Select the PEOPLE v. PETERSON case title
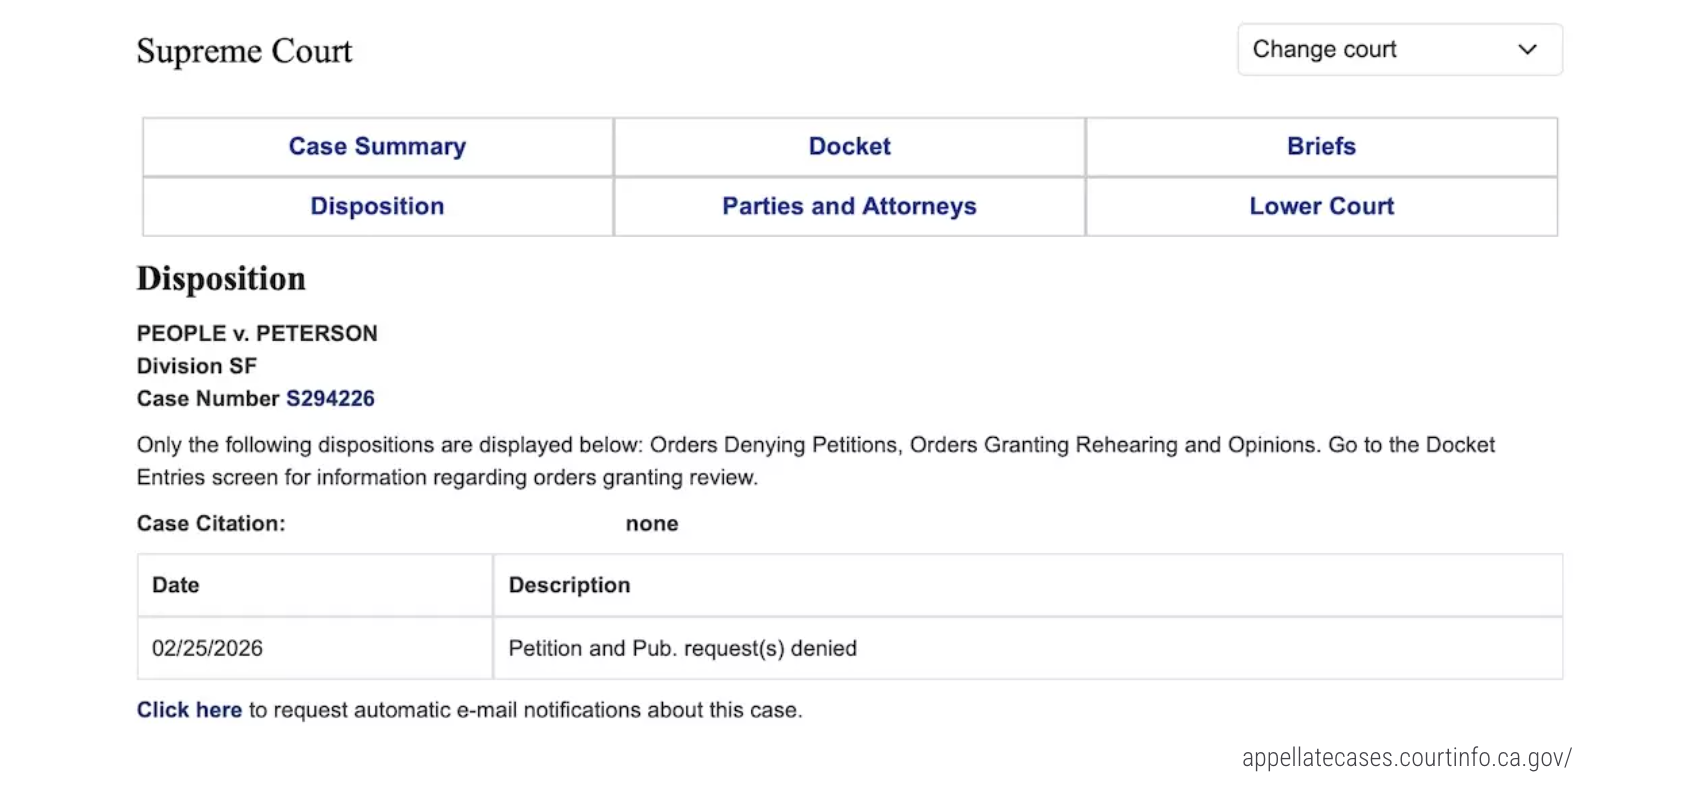The image size is (1696, 802). pyautogui.click(x=257, y=334)
